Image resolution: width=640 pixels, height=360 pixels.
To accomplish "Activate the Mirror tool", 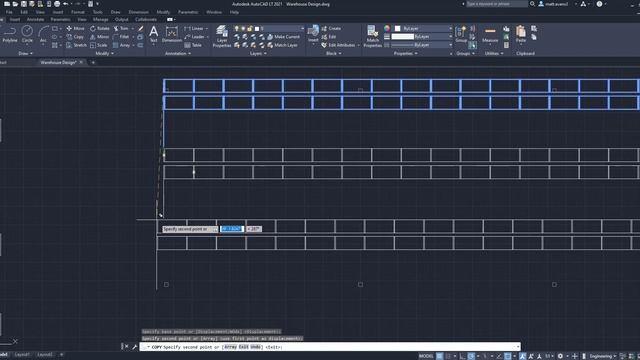I will (x=99, y=37).
